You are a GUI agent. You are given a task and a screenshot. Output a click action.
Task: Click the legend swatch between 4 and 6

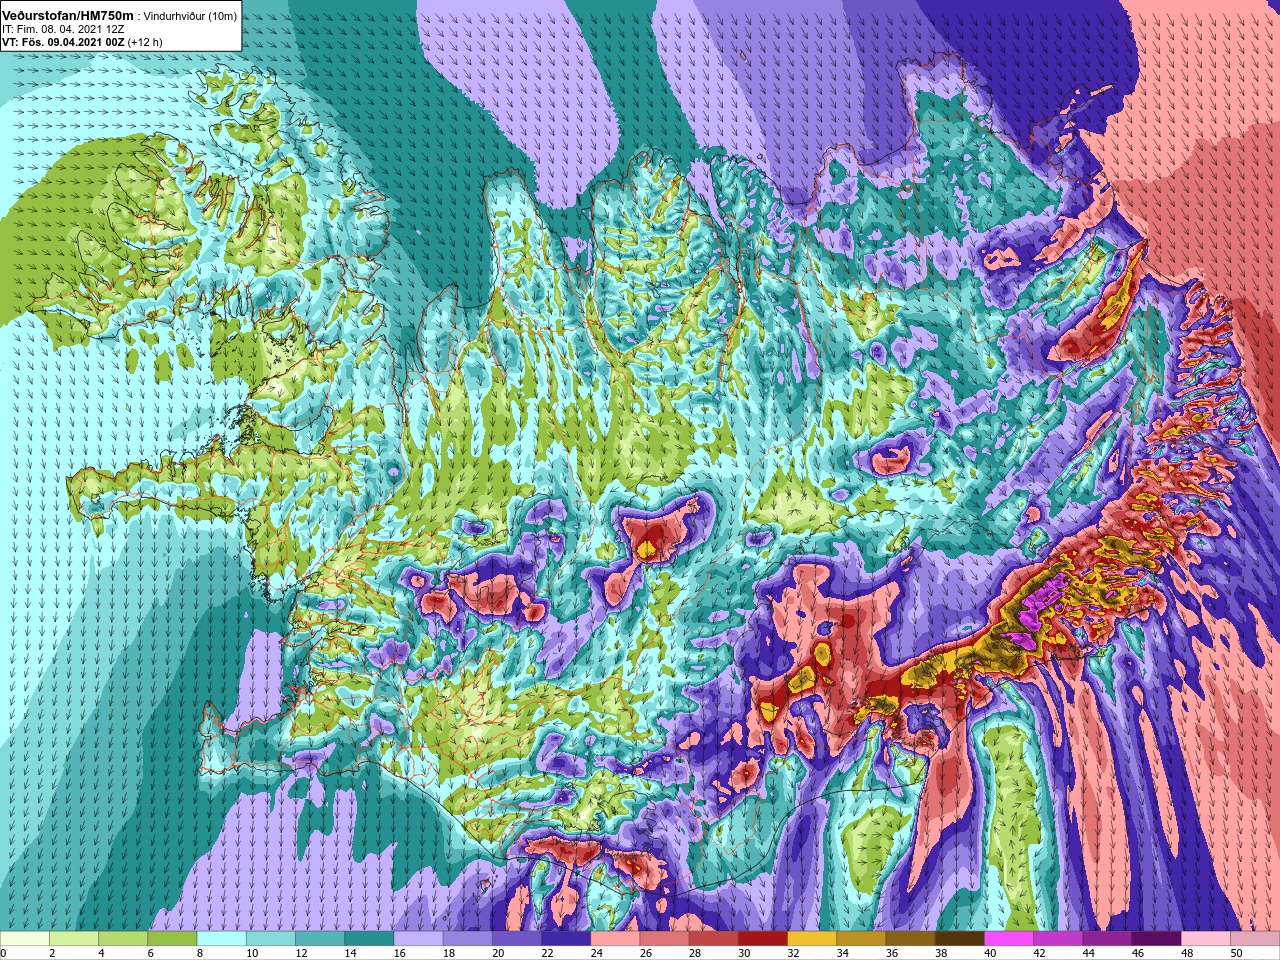[123, 939]
